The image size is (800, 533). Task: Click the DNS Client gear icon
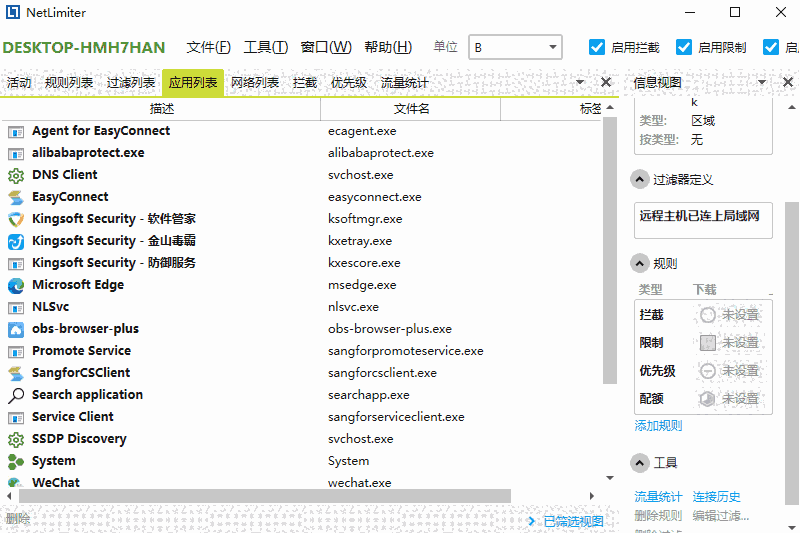pyautogui.click(x=16, y=175)
